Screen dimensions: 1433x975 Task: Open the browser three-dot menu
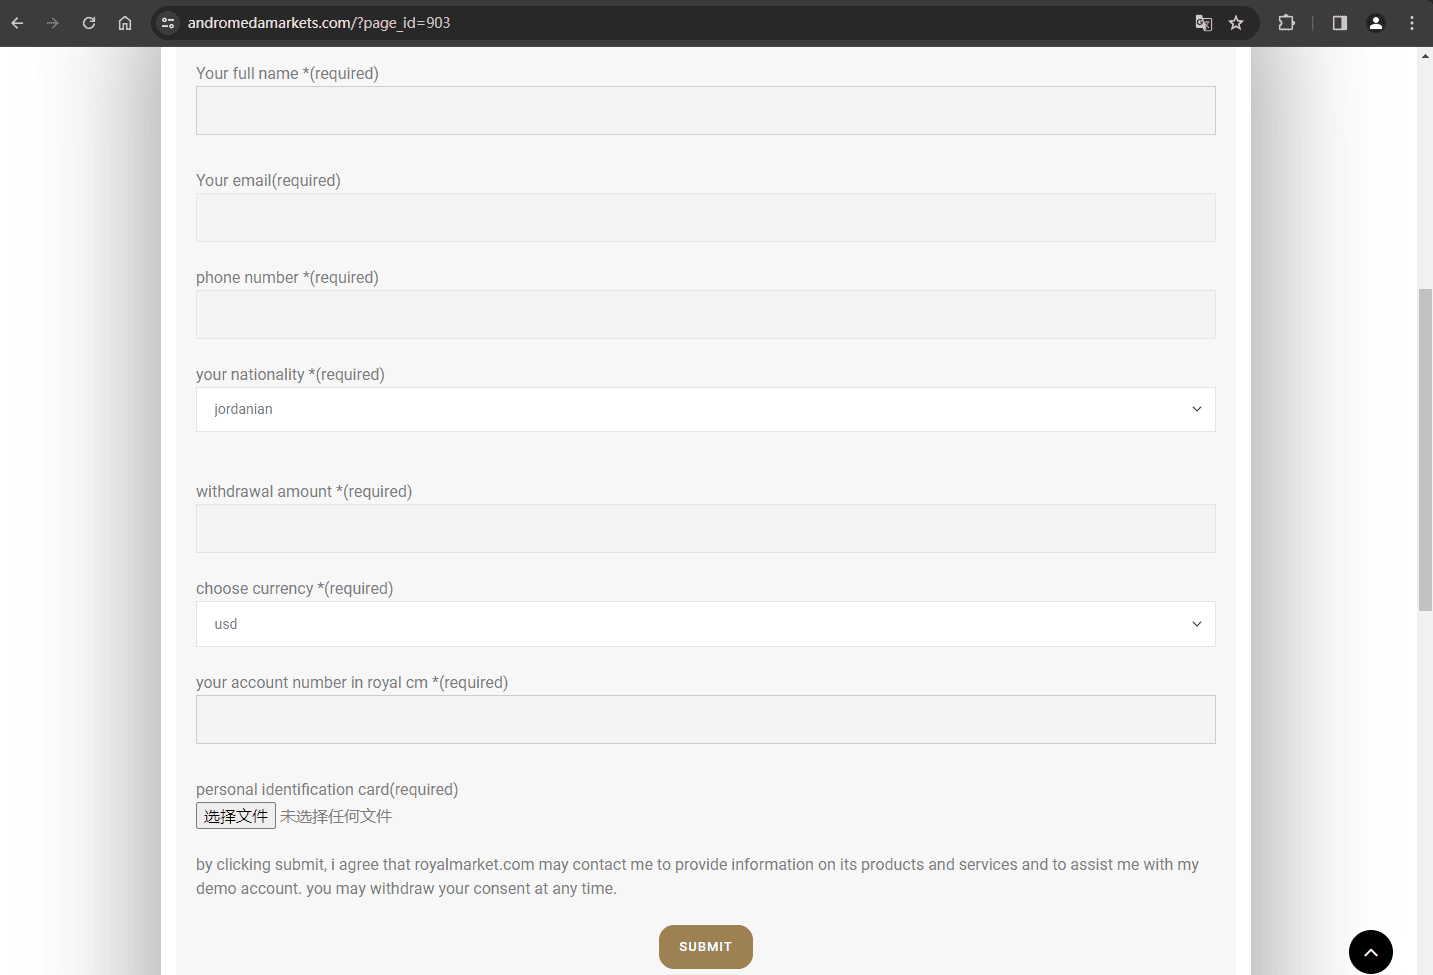(1412, 23)
